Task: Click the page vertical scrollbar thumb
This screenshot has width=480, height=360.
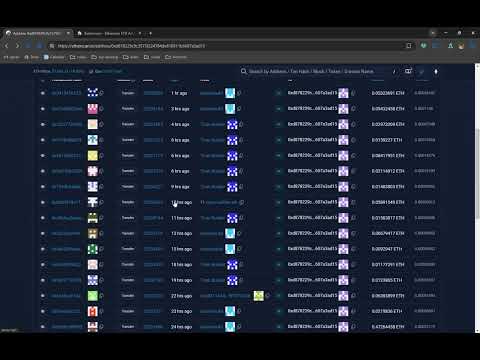Action: click(477, 173)
